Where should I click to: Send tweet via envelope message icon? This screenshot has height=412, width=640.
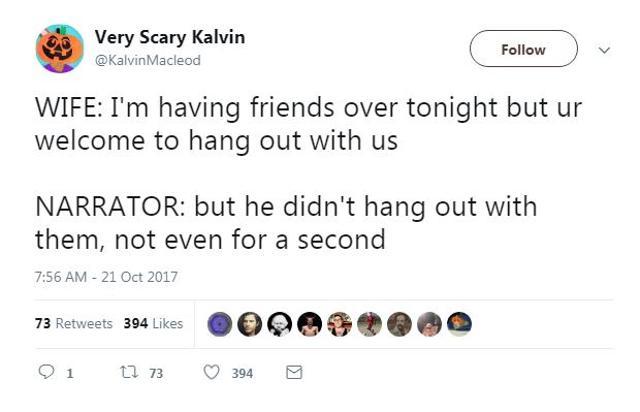(294, 372)
